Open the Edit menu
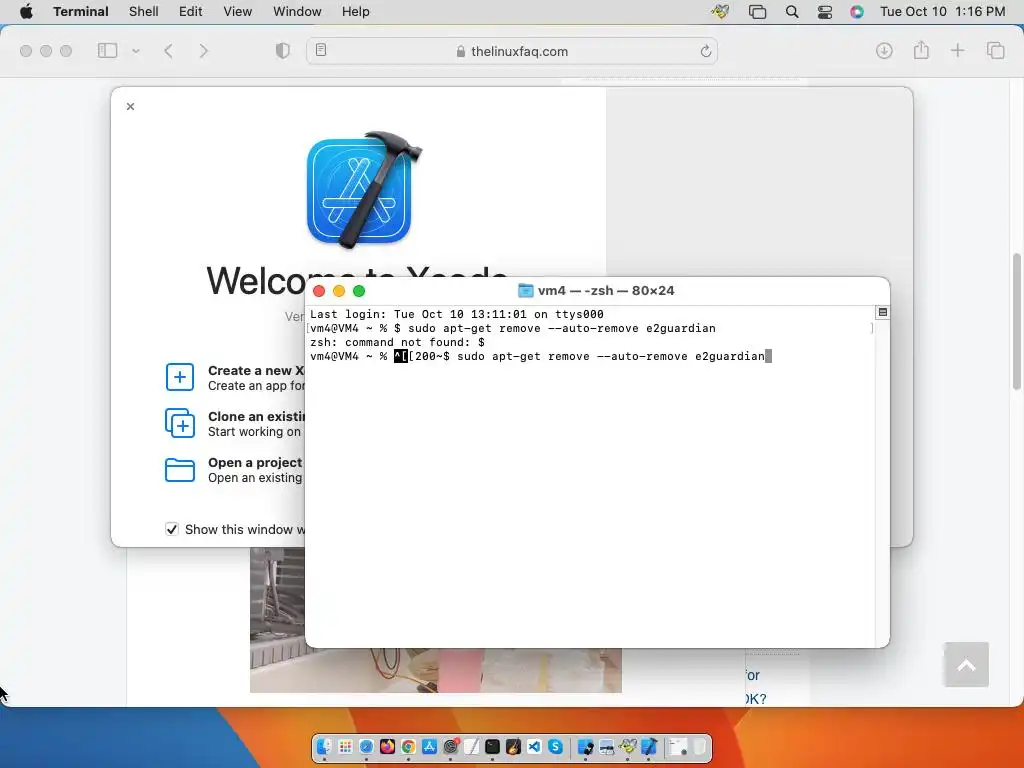This screenshot has width=1024, height=768. (x=191, y=12)
